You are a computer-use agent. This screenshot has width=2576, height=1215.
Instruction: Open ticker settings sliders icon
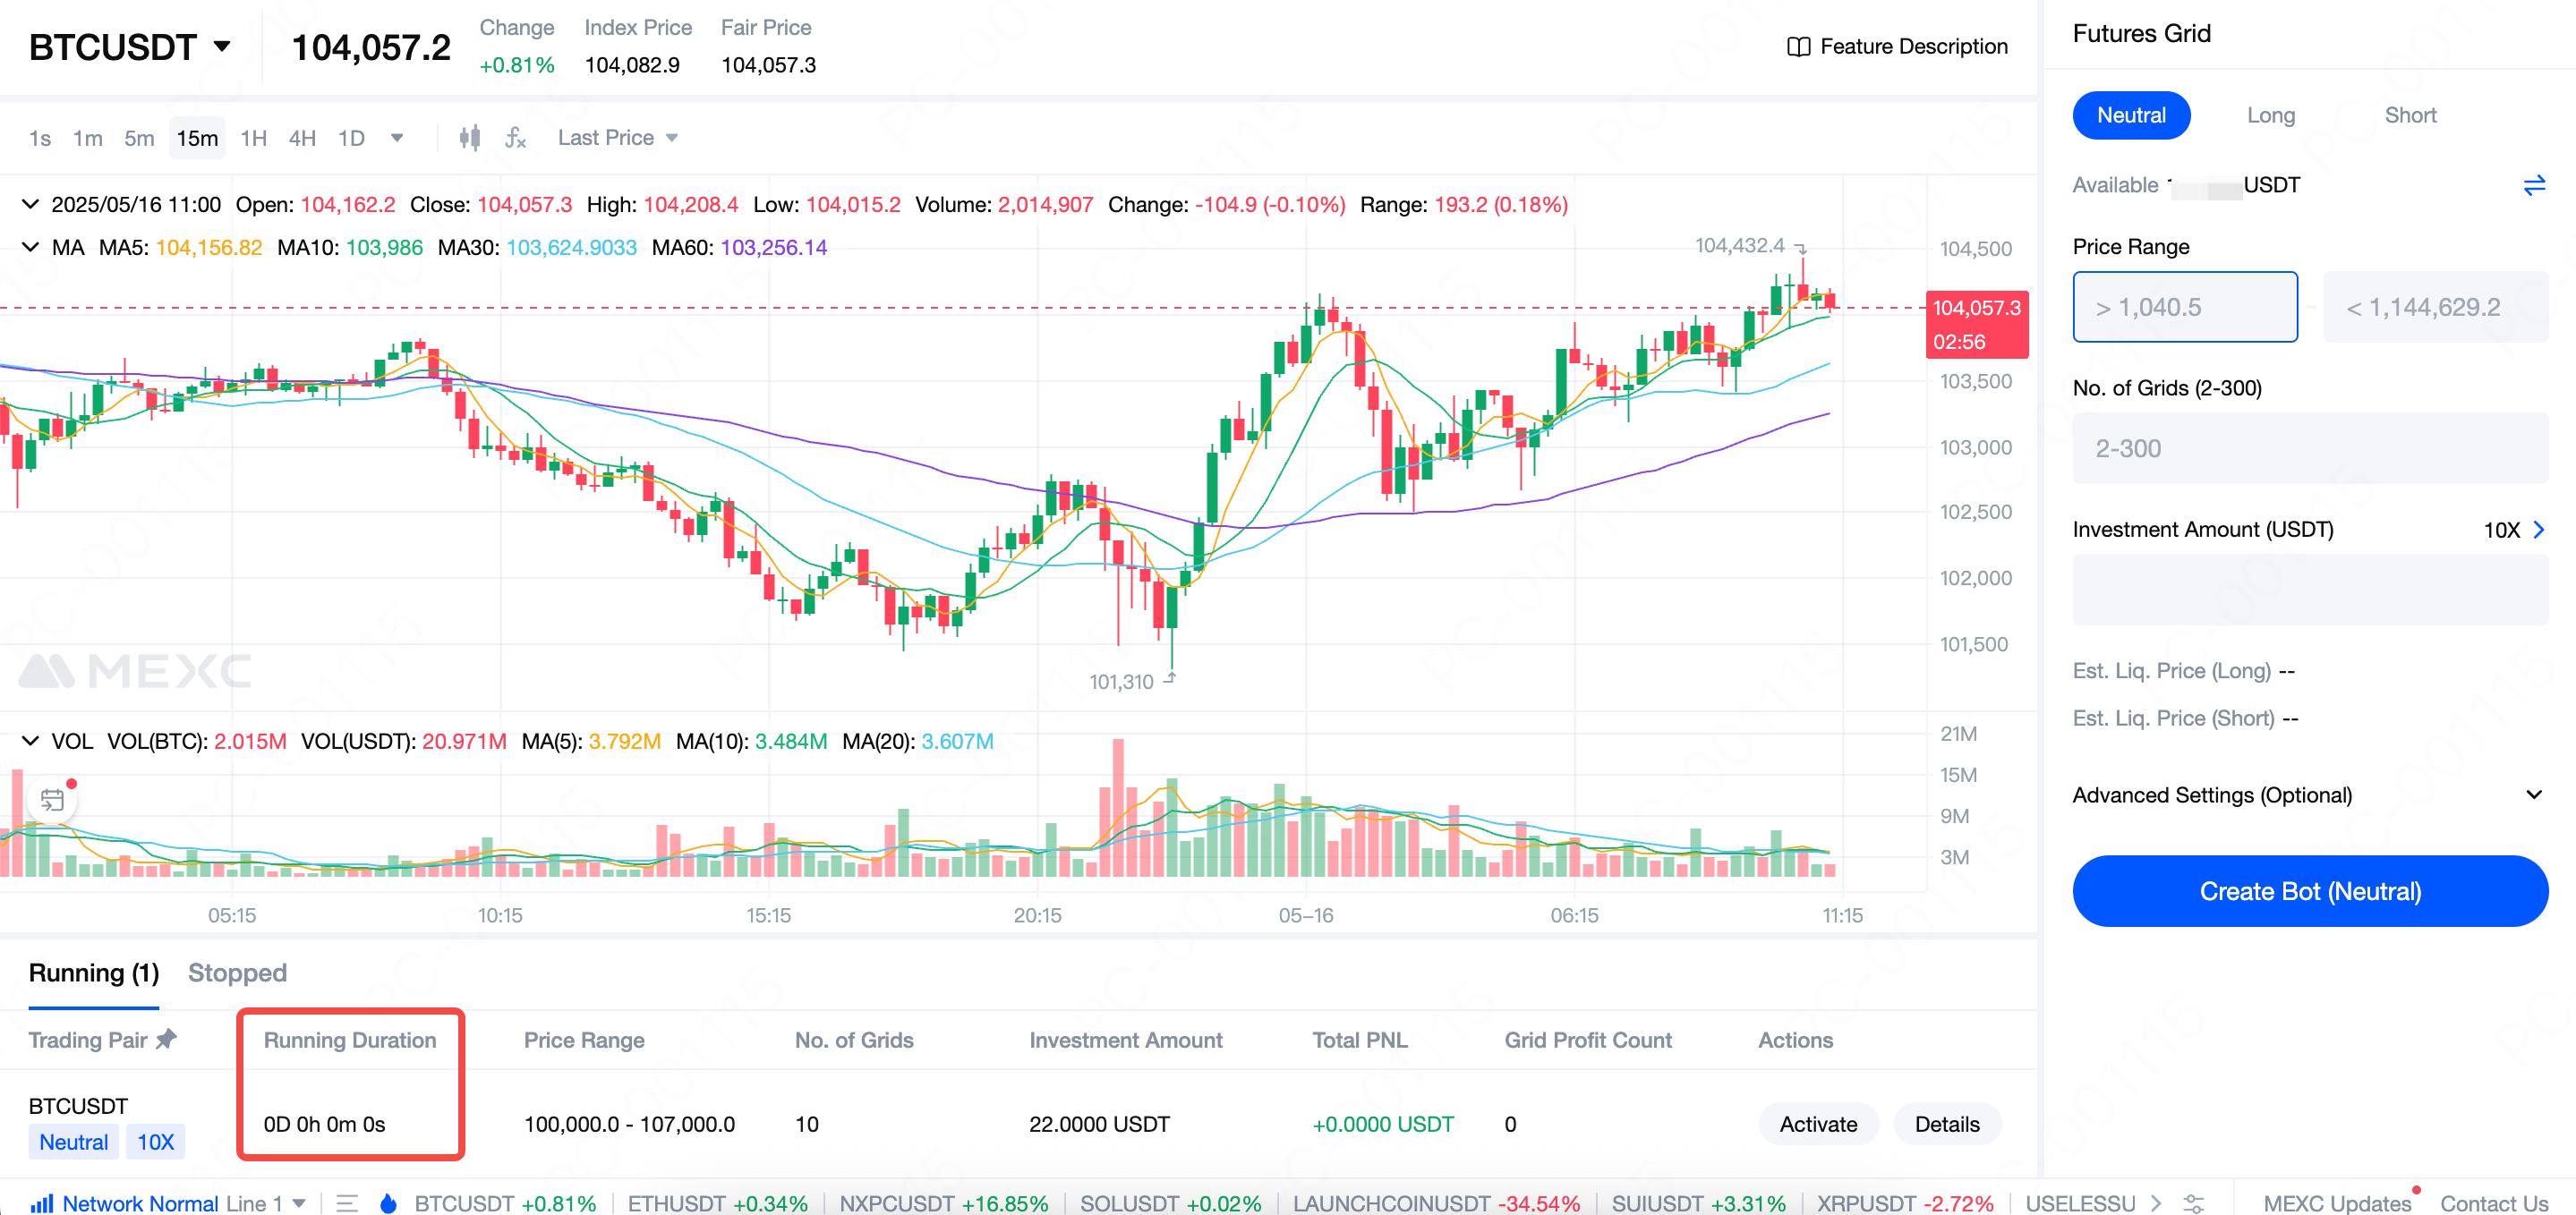[x=2193, y=1203]
